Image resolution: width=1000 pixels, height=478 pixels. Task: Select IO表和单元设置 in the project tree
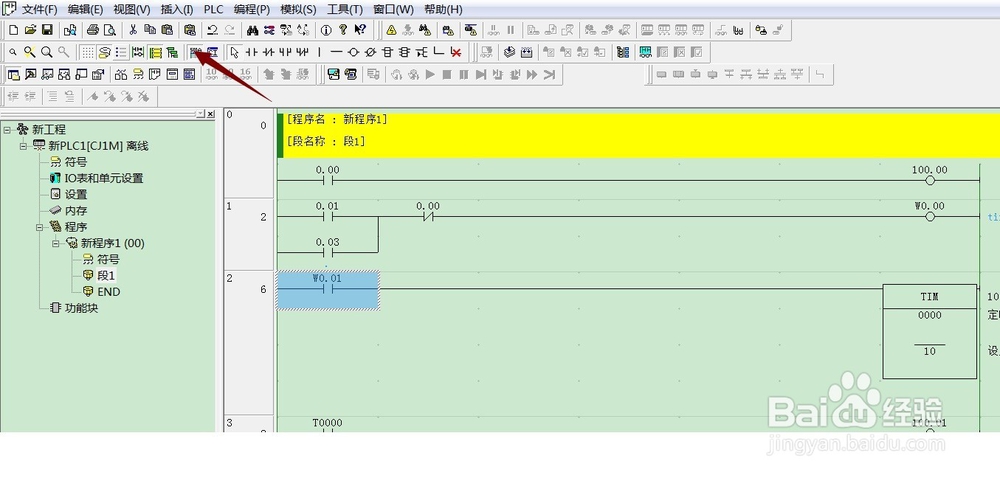104,178
